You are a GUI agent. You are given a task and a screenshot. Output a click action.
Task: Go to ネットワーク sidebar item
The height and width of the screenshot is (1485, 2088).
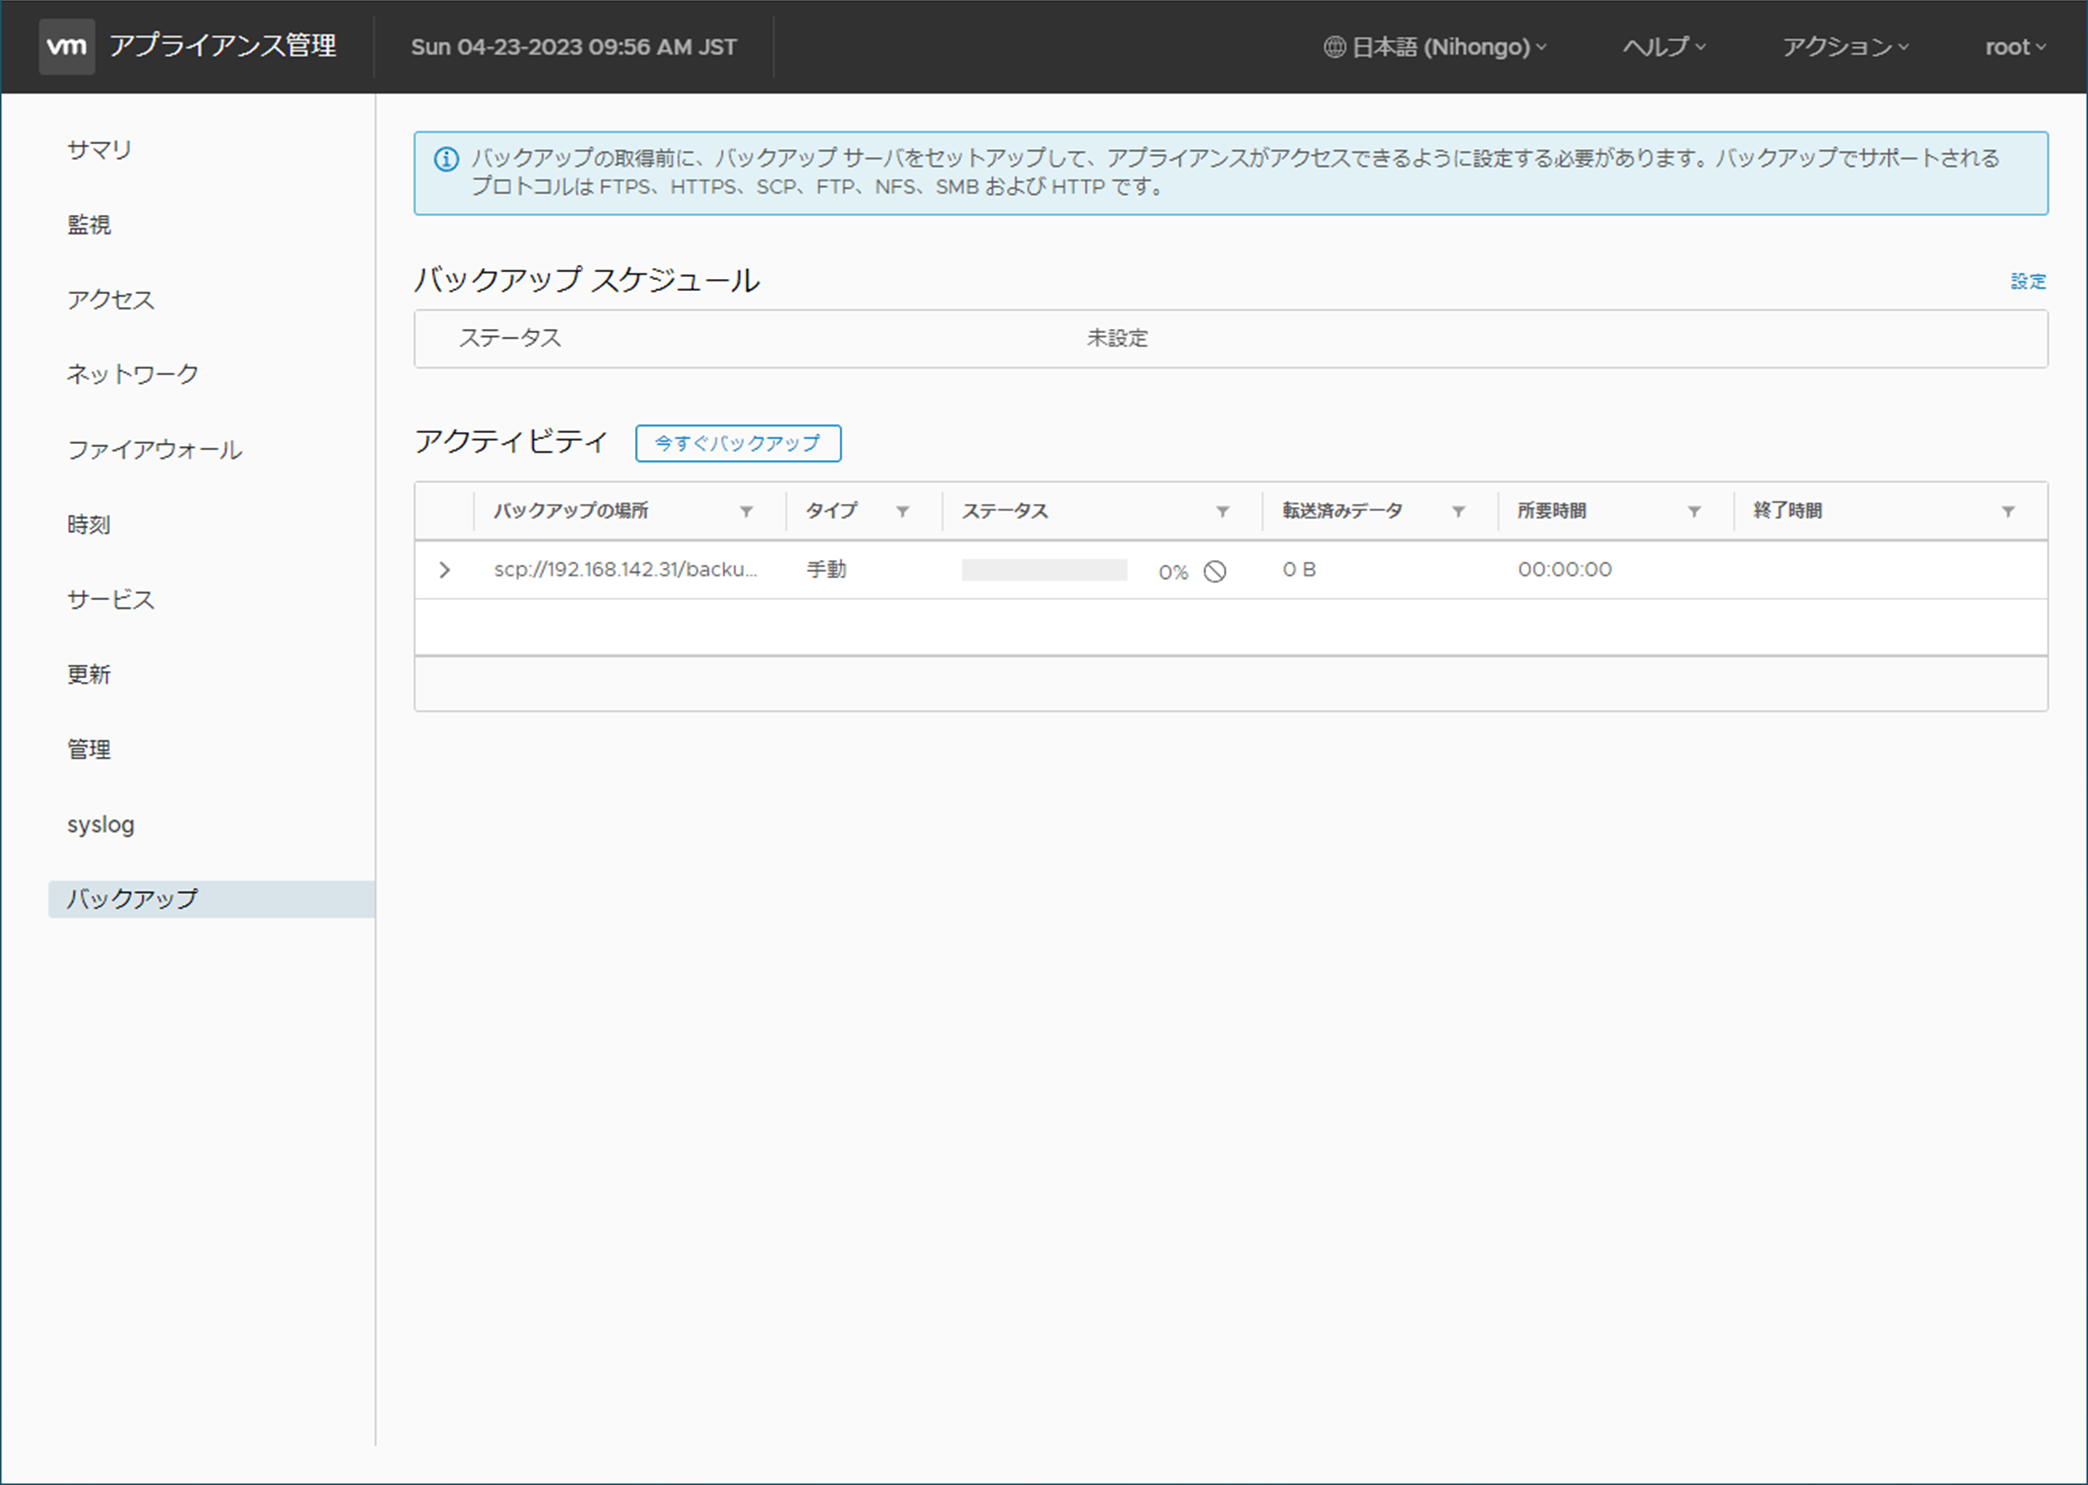click(132, 374)
